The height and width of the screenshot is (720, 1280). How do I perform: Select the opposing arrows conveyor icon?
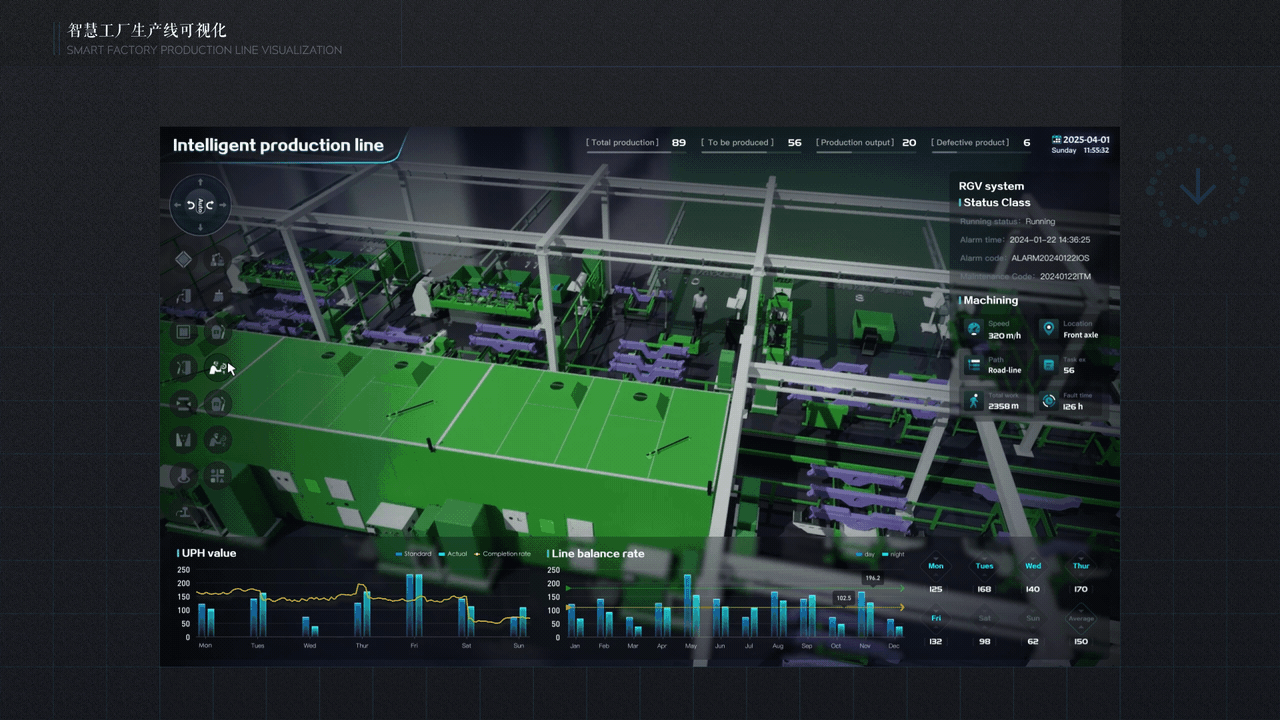point(183,403)
